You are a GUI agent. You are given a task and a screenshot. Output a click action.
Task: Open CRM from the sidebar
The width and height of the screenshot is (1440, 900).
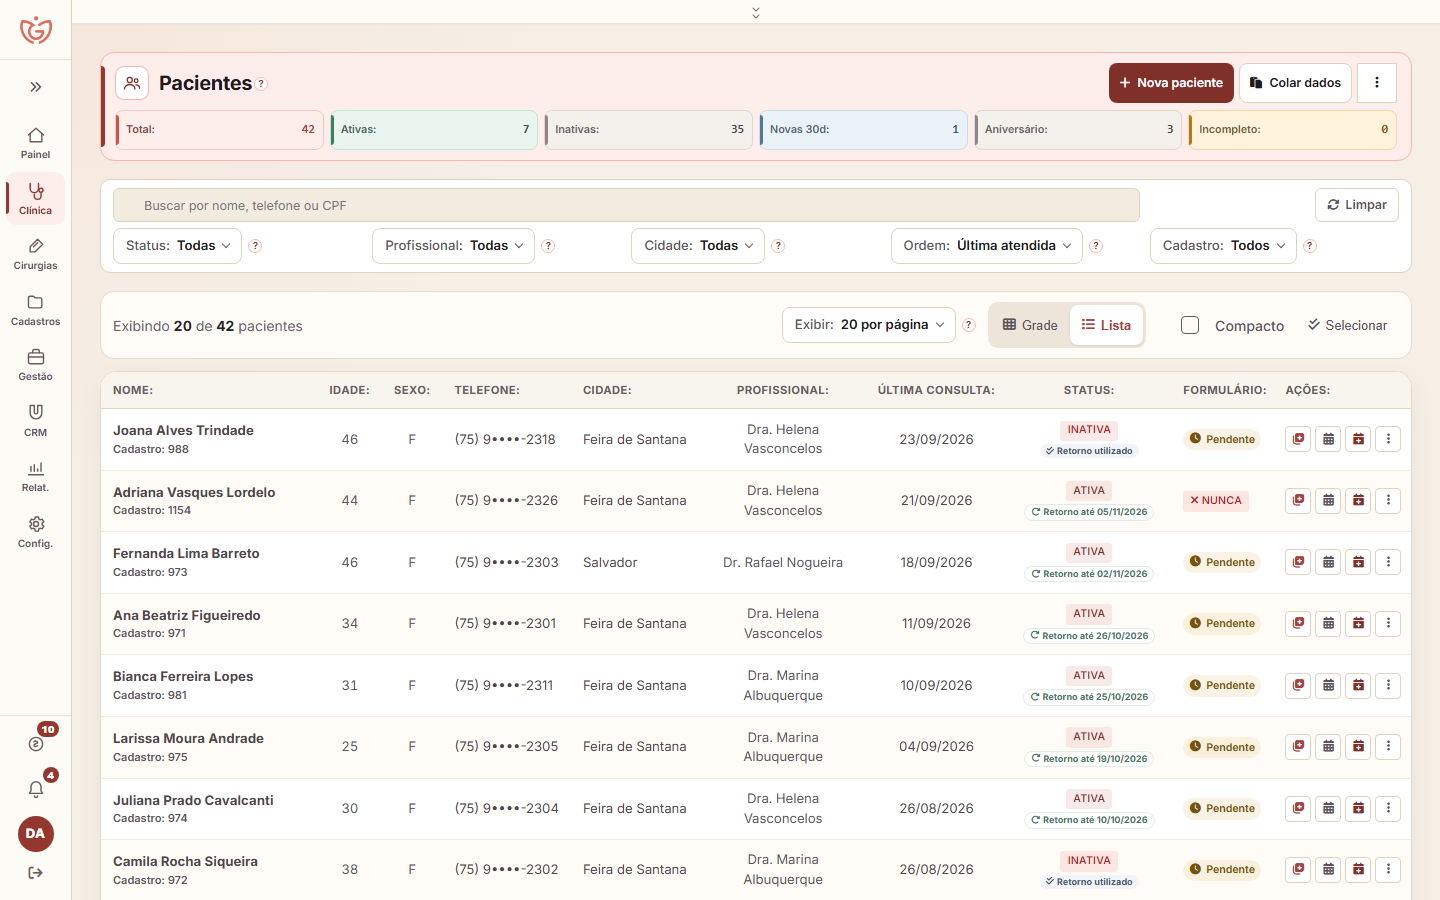click(35, 420)
